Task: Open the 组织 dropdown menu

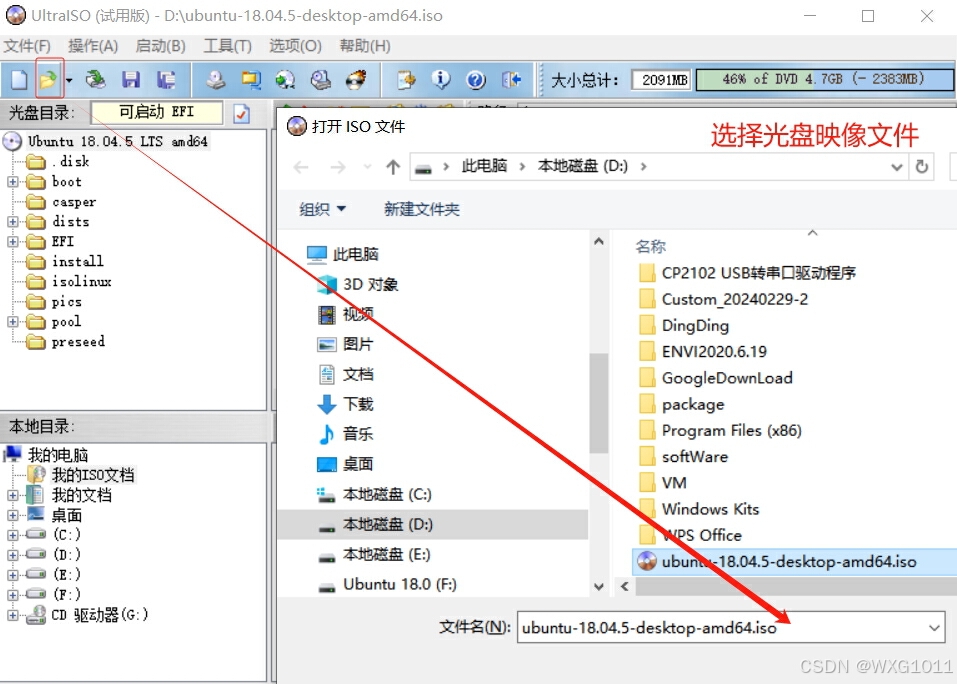Action: click(x=322, y=209)
